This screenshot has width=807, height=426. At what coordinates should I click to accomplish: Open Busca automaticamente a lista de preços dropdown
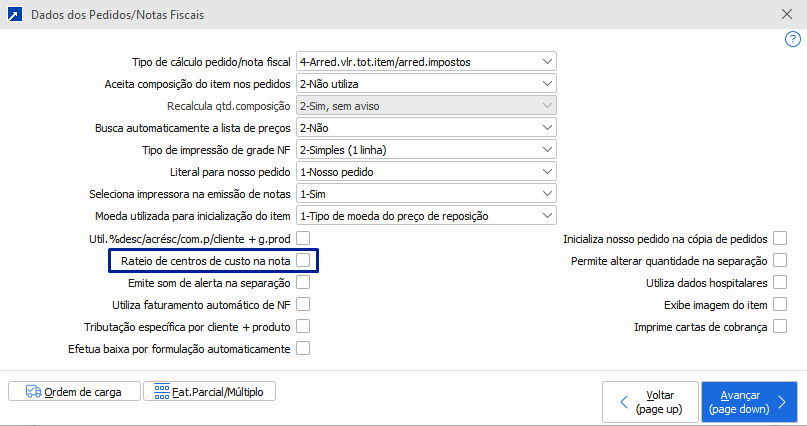pyautogui.click(x=546, y=128)
